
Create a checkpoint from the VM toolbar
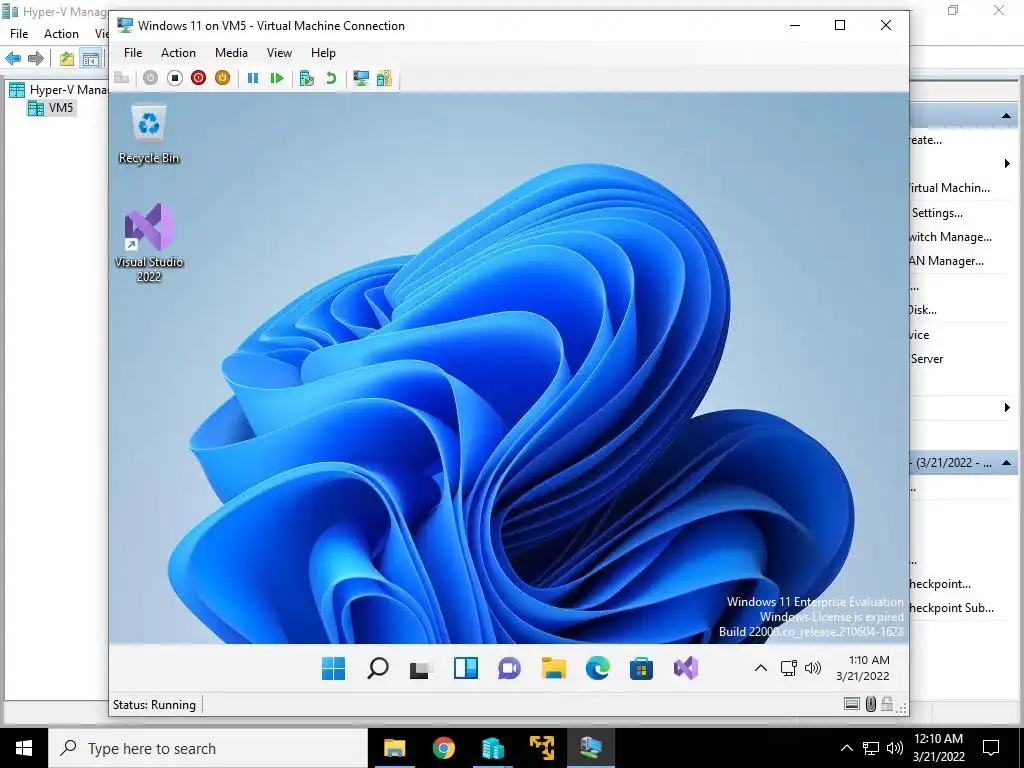point(307,78)
